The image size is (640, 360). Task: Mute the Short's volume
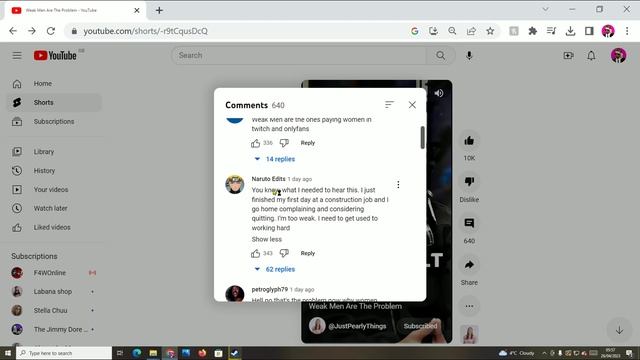coord(439,93)
